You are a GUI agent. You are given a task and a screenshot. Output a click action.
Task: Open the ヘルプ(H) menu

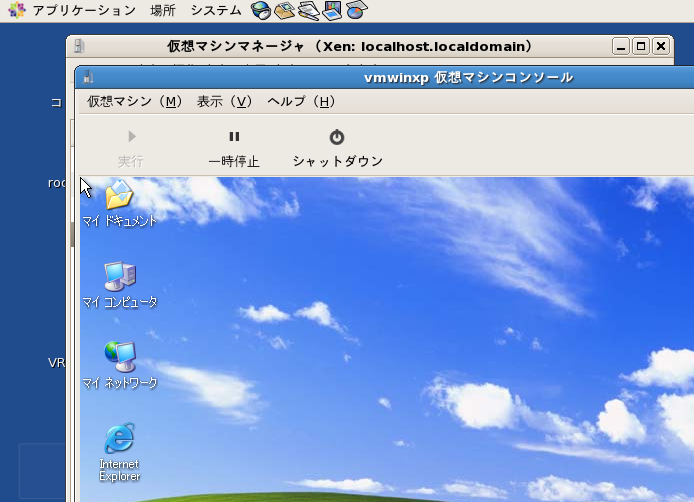(300, 101)
